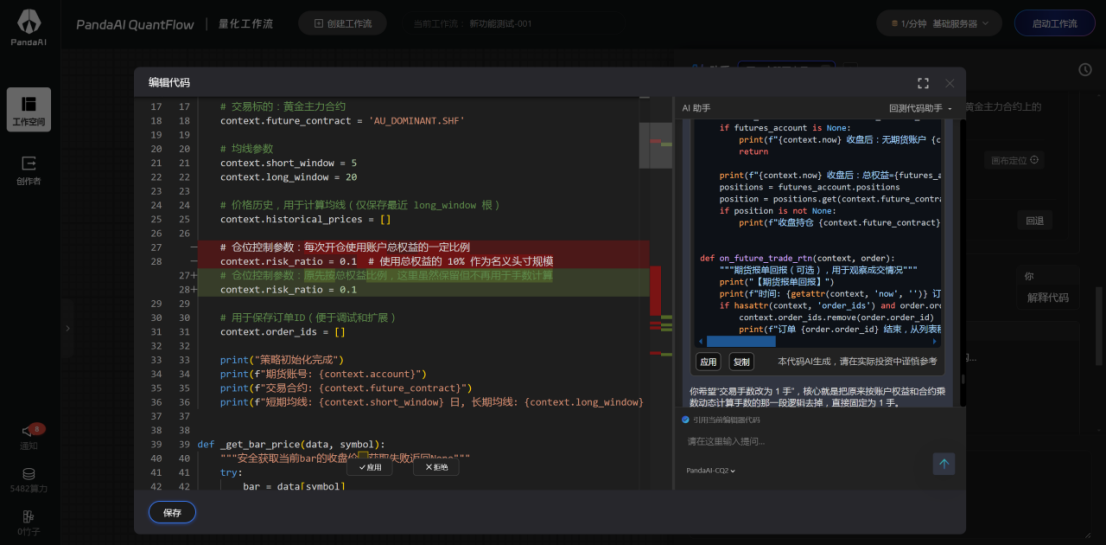Click print 期货账号 context.account line
Screen dimensions: 1107x545
[x=323, y=373]
